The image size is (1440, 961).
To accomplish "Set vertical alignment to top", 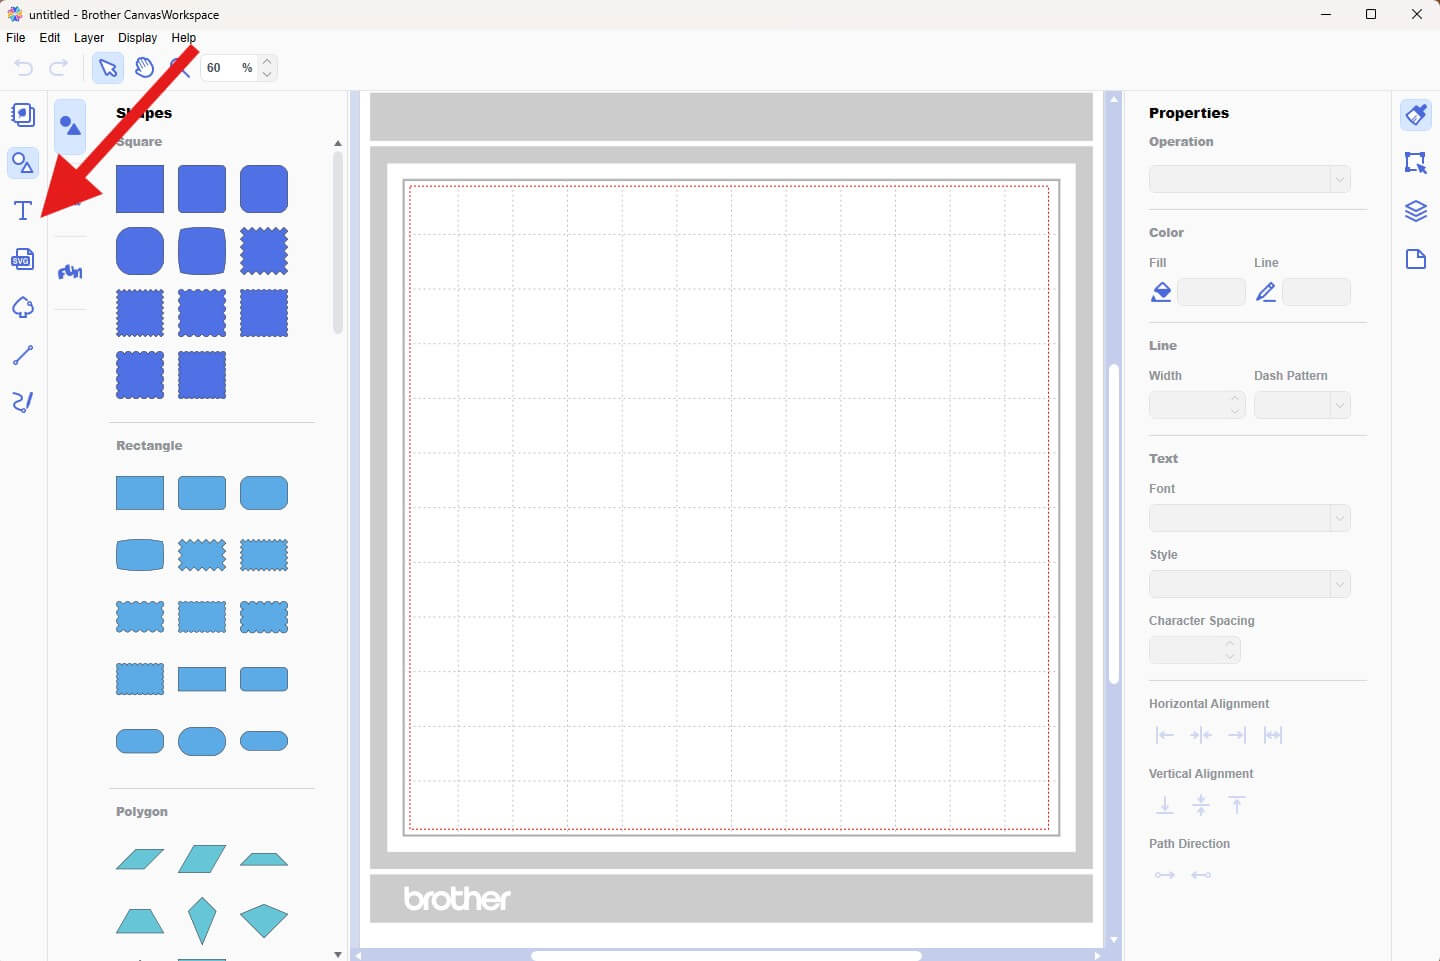I will pos(1237,805).
